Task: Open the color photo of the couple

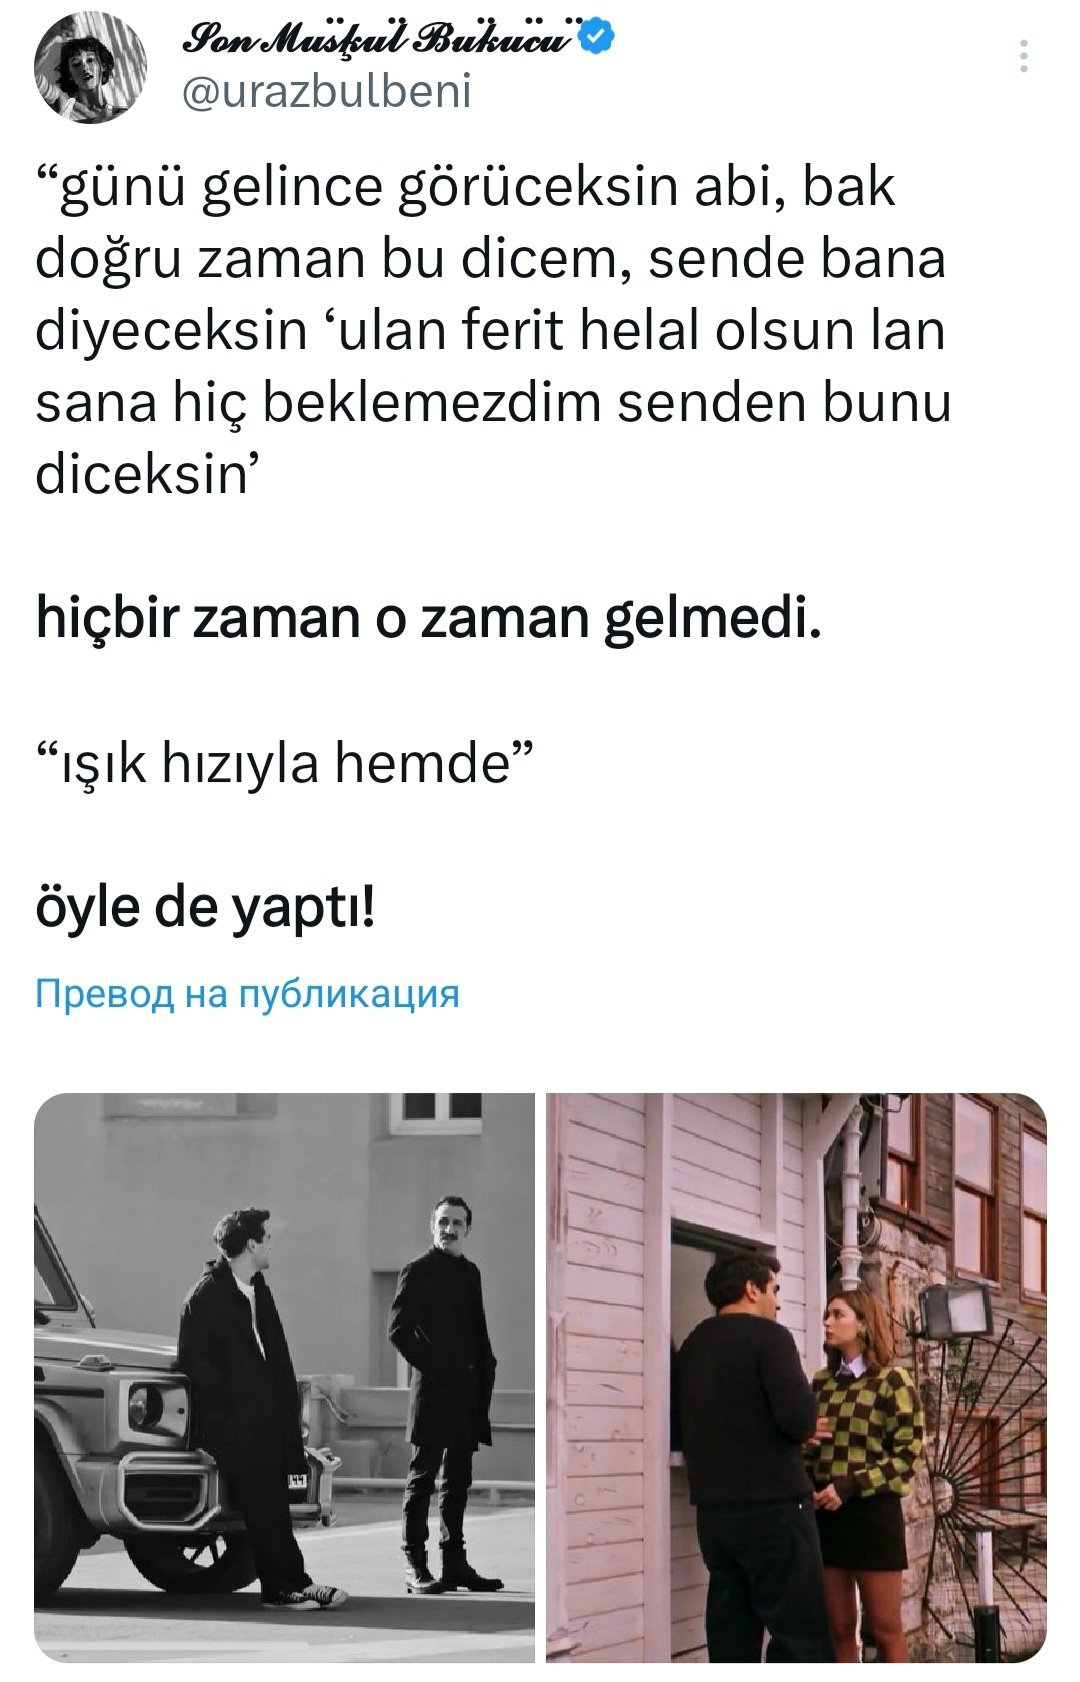Action: 796,1377
